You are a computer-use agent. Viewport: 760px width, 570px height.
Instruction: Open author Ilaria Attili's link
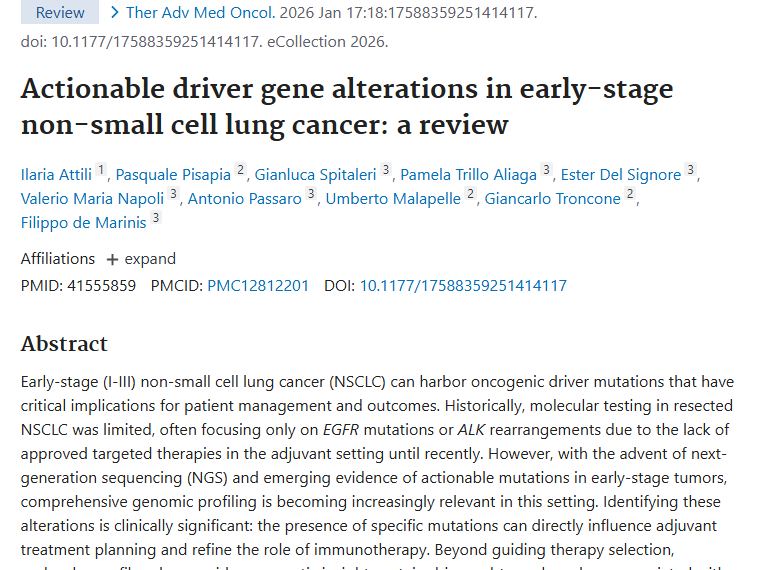point(58,174)
